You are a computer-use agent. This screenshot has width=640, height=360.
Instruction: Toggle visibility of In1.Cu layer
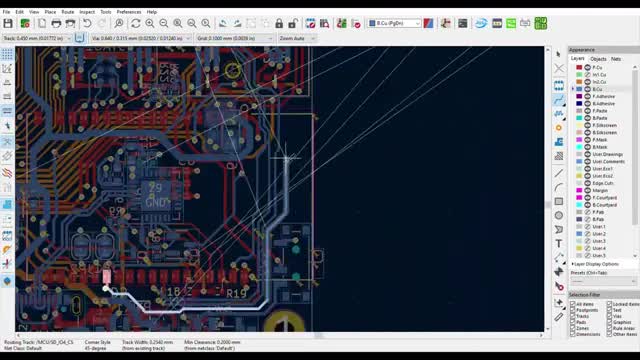(588, 75)
